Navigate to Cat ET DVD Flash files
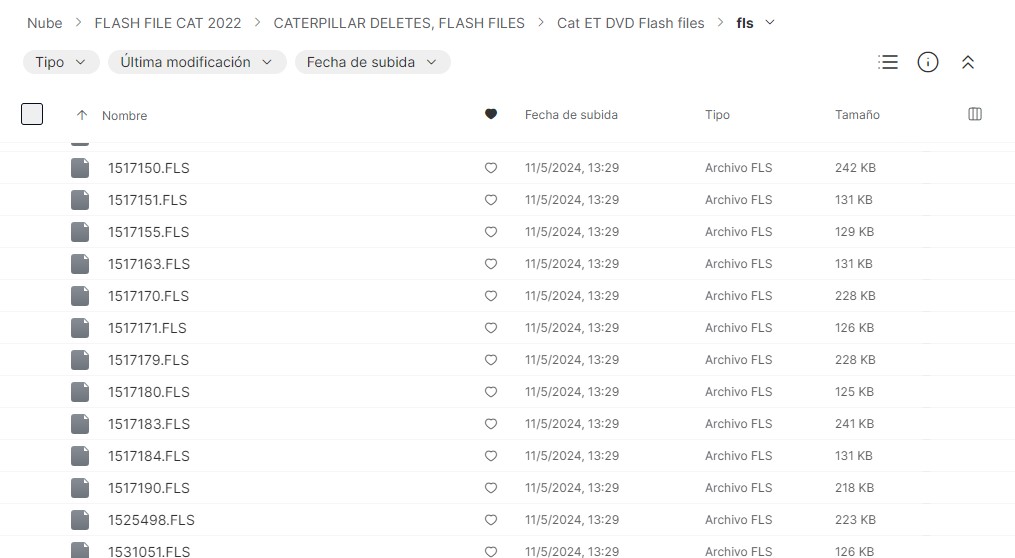The image size is (1015, 558). coord(630,23)
